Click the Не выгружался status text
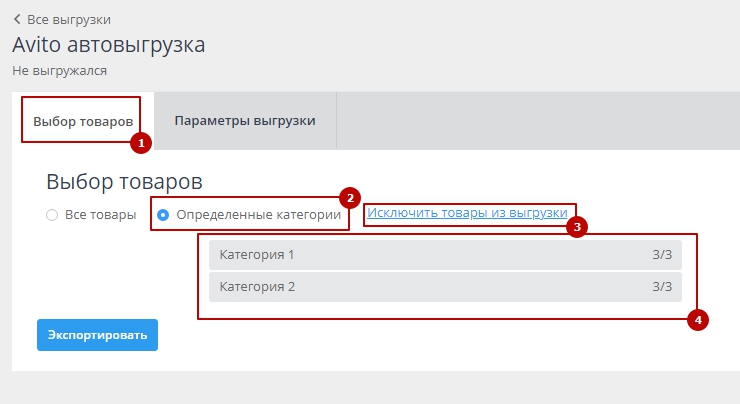 click(x=59, y=71)
